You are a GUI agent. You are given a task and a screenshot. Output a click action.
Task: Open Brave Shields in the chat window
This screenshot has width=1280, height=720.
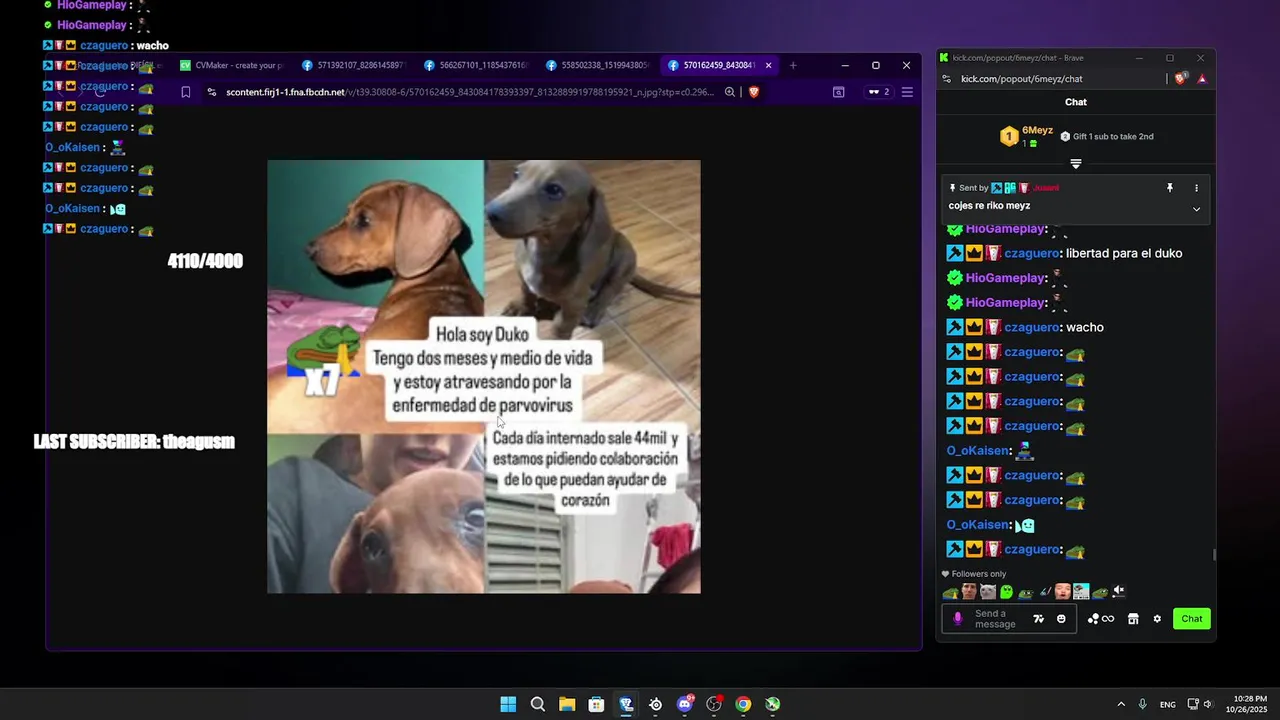click(1182, 79)
